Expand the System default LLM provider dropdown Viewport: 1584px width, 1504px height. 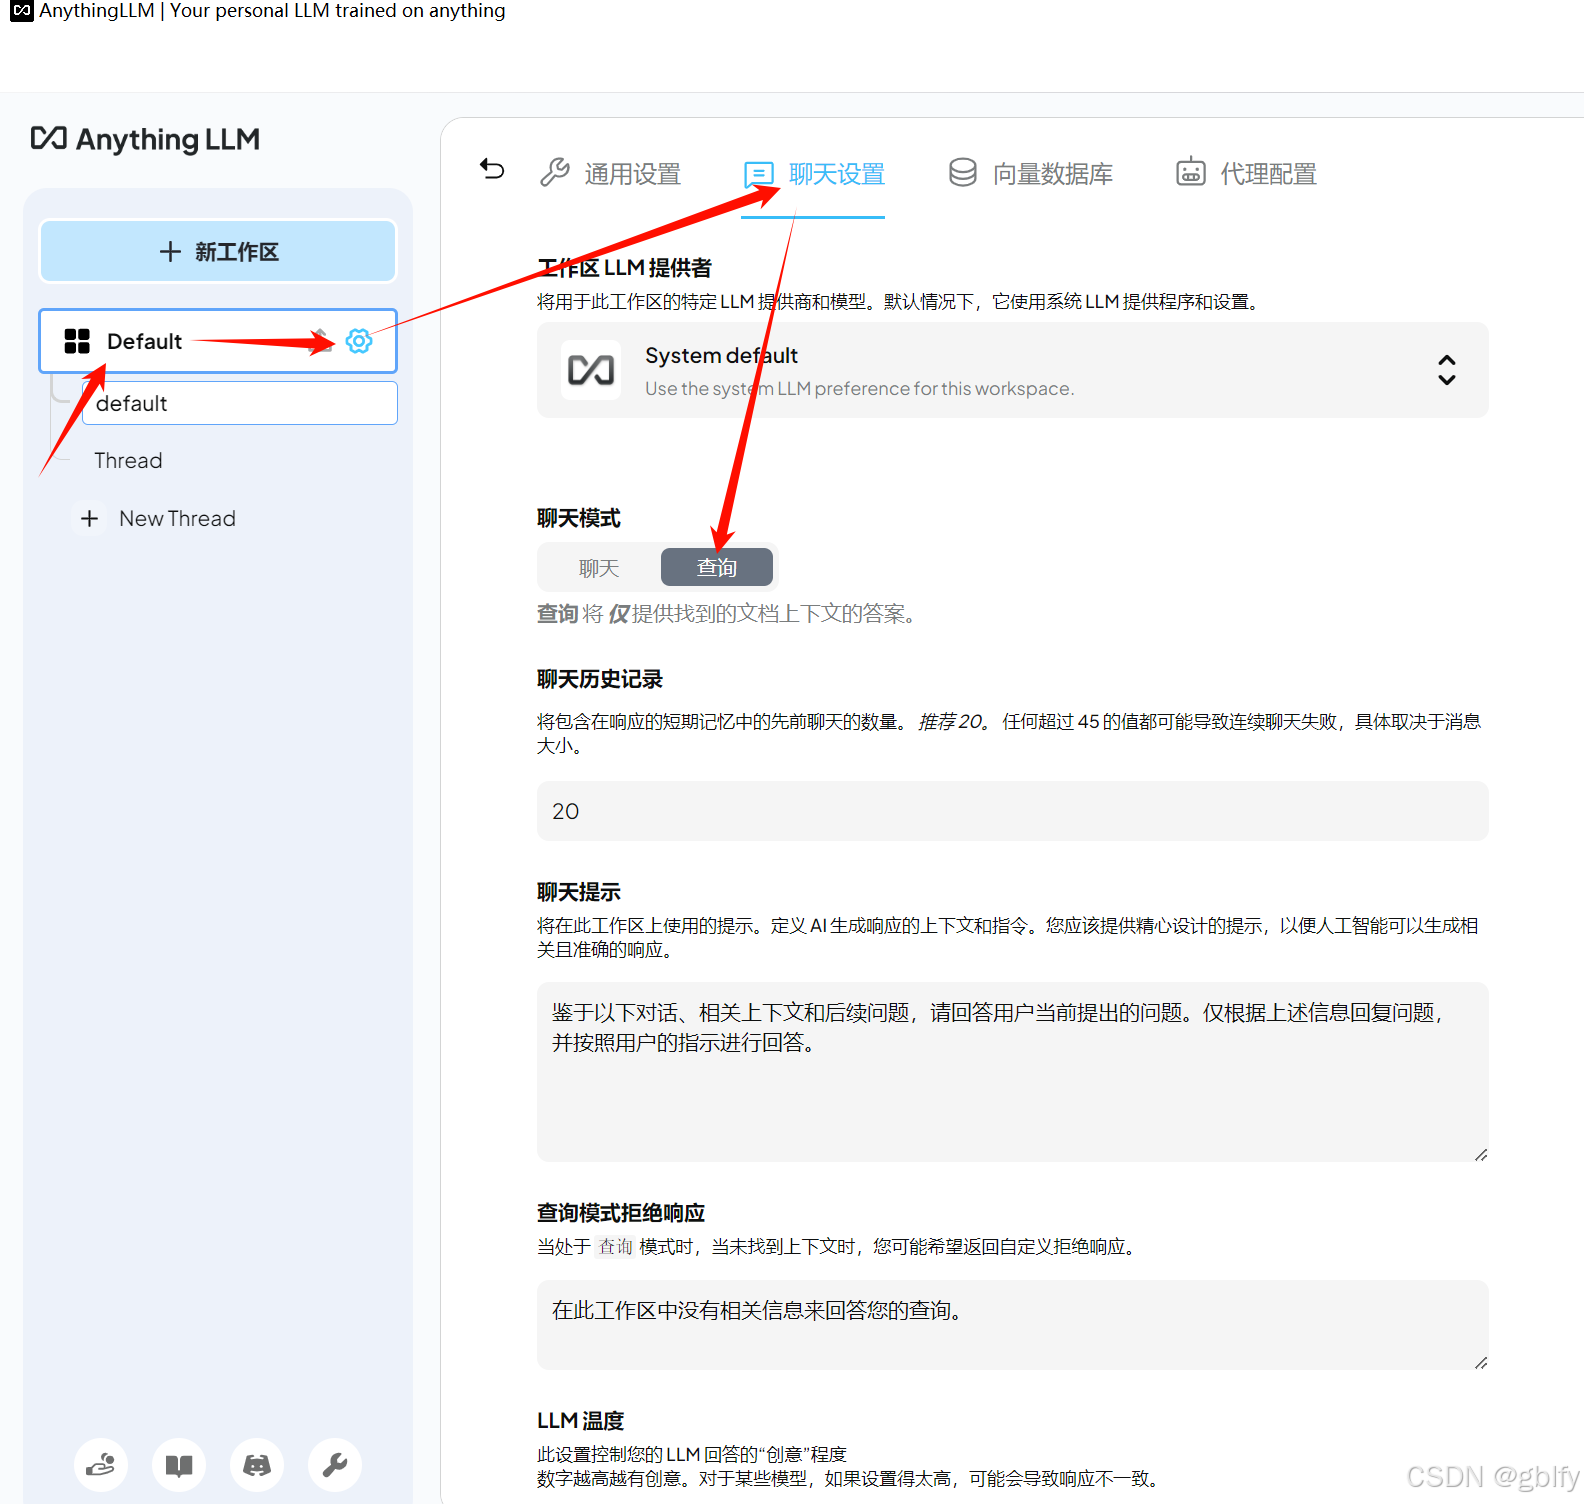tap(1012, 370)
